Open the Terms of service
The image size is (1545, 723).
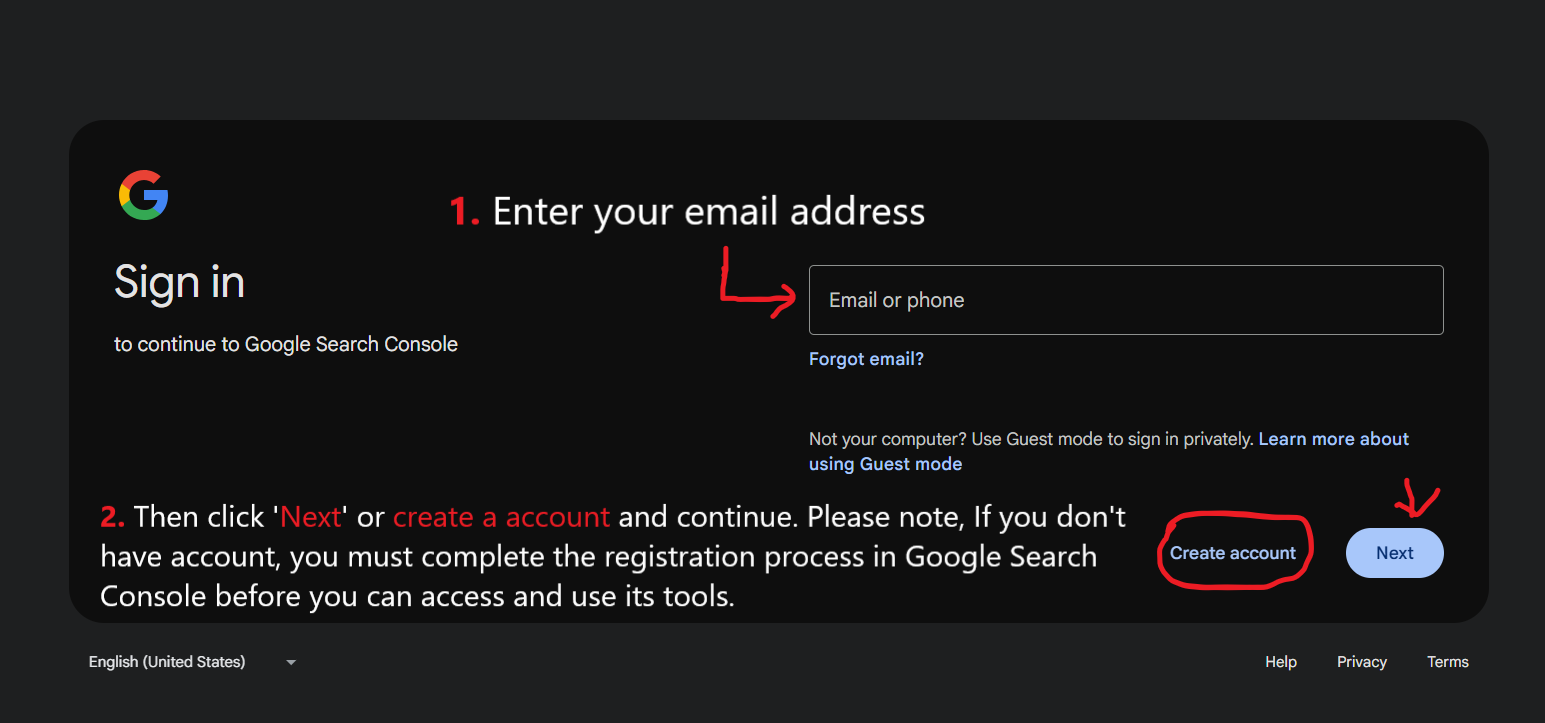click(x=1447, y=661)
